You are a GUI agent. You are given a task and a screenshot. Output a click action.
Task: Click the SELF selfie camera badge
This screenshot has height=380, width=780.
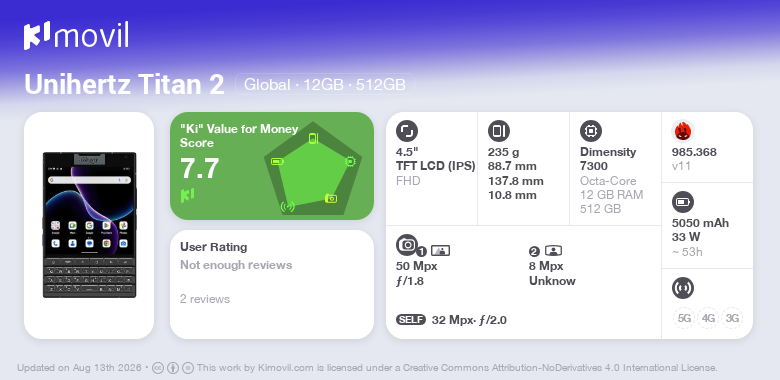pos(411,320)
